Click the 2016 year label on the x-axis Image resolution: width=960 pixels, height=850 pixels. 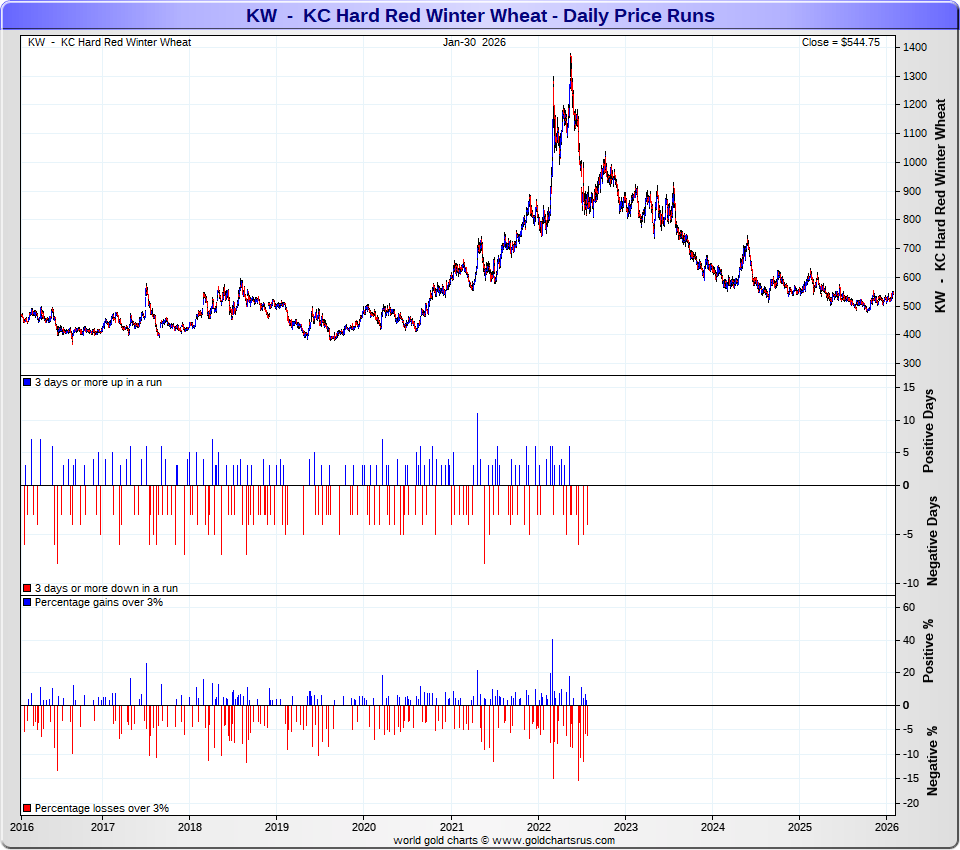pyautogui.click(x=21, y=828)
